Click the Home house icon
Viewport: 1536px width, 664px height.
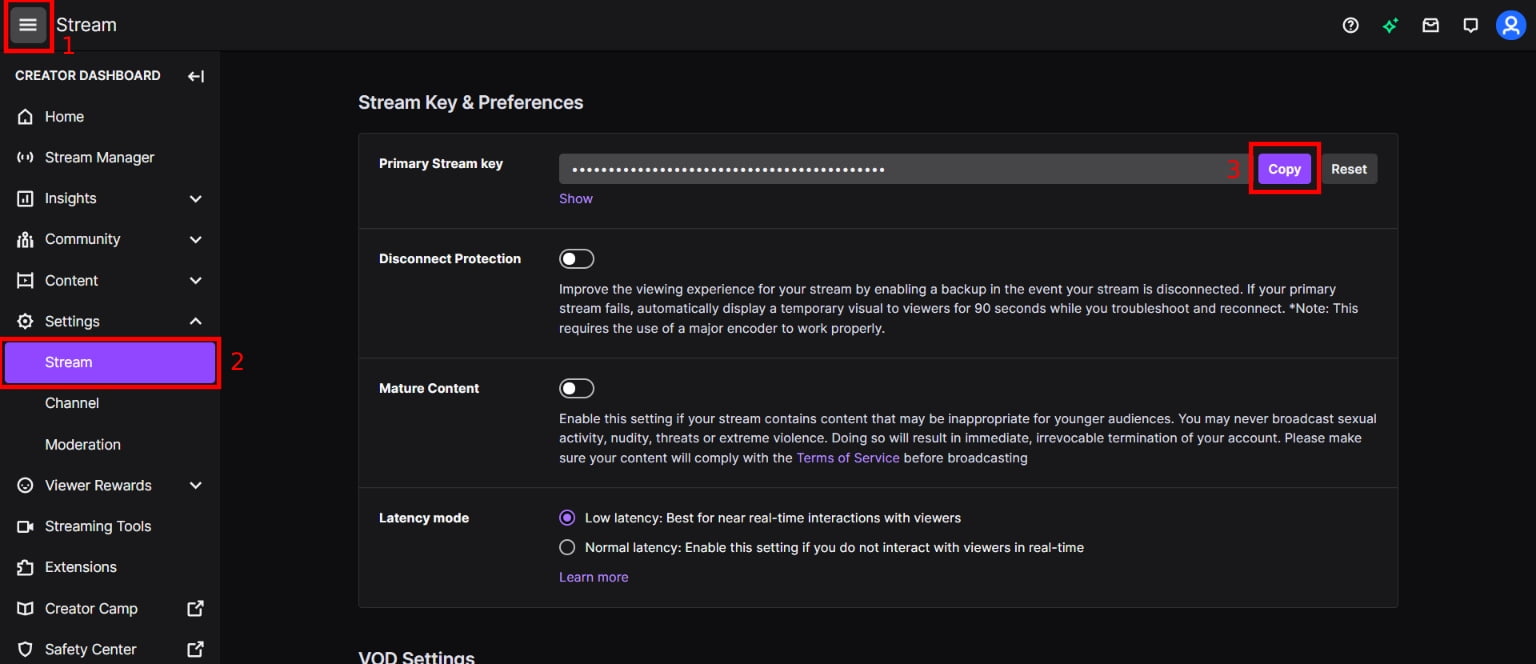click(26, 117)
